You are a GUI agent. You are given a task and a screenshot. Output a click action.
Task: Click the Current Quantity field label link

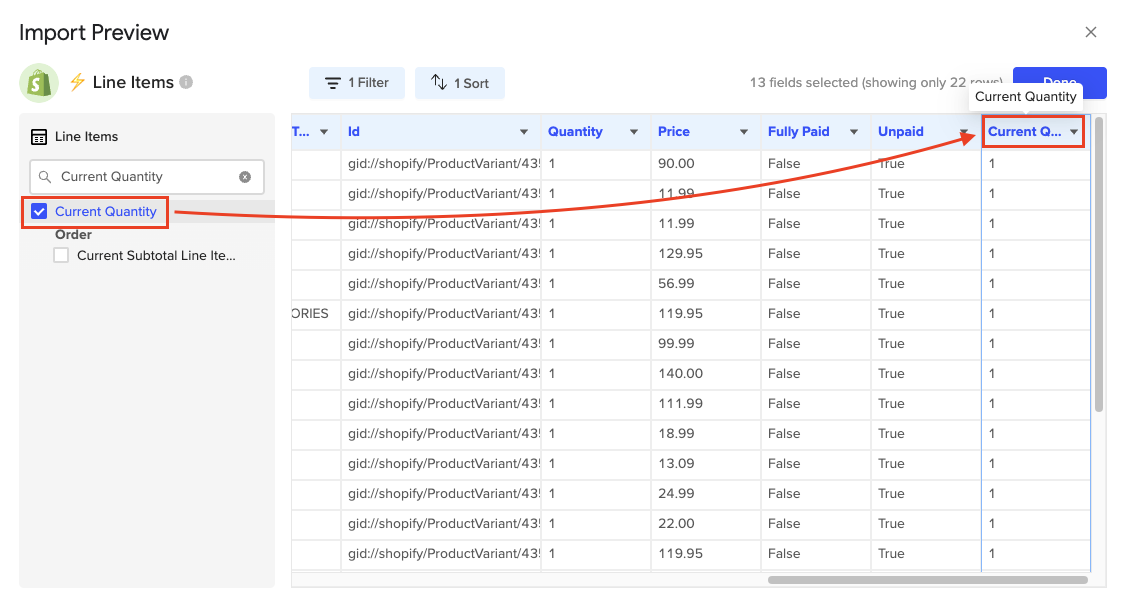106,211
